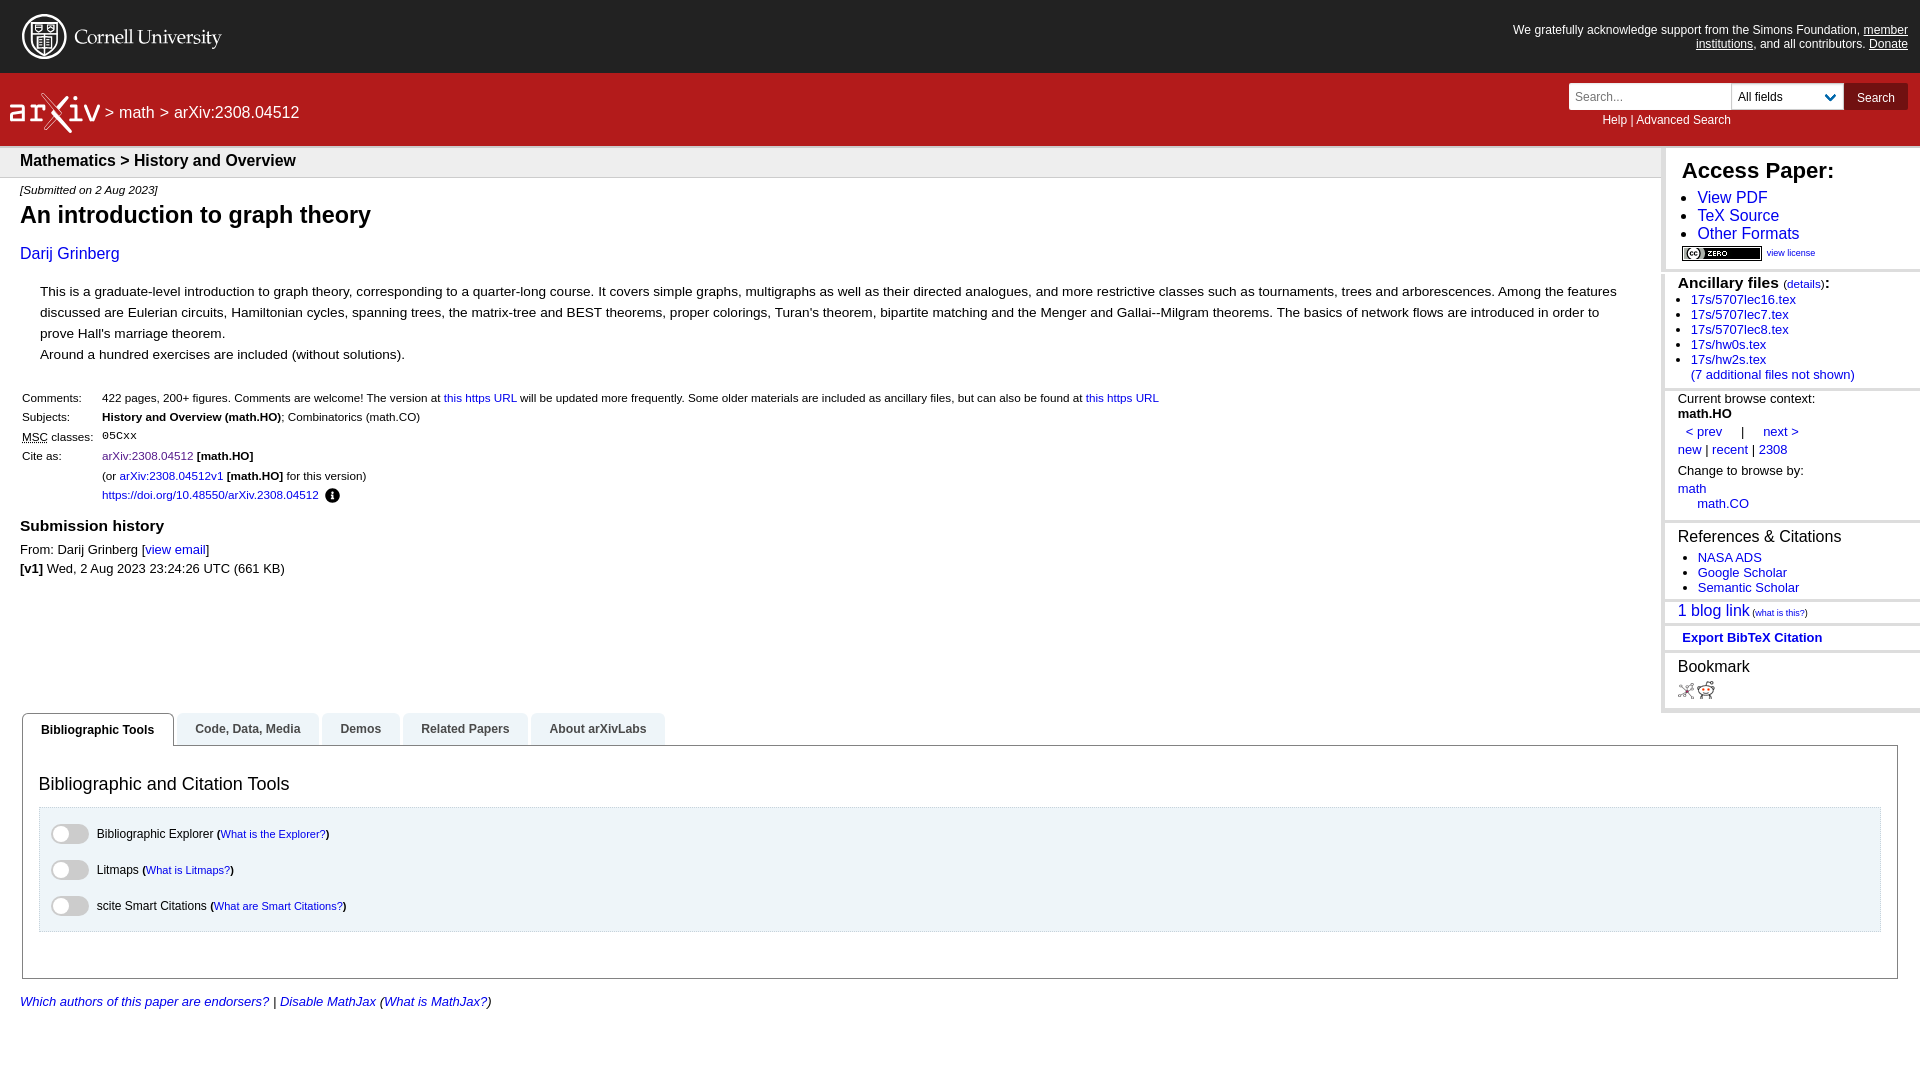
Task: Click the Google Scholar citation icon
Action: pos(1742,572)
